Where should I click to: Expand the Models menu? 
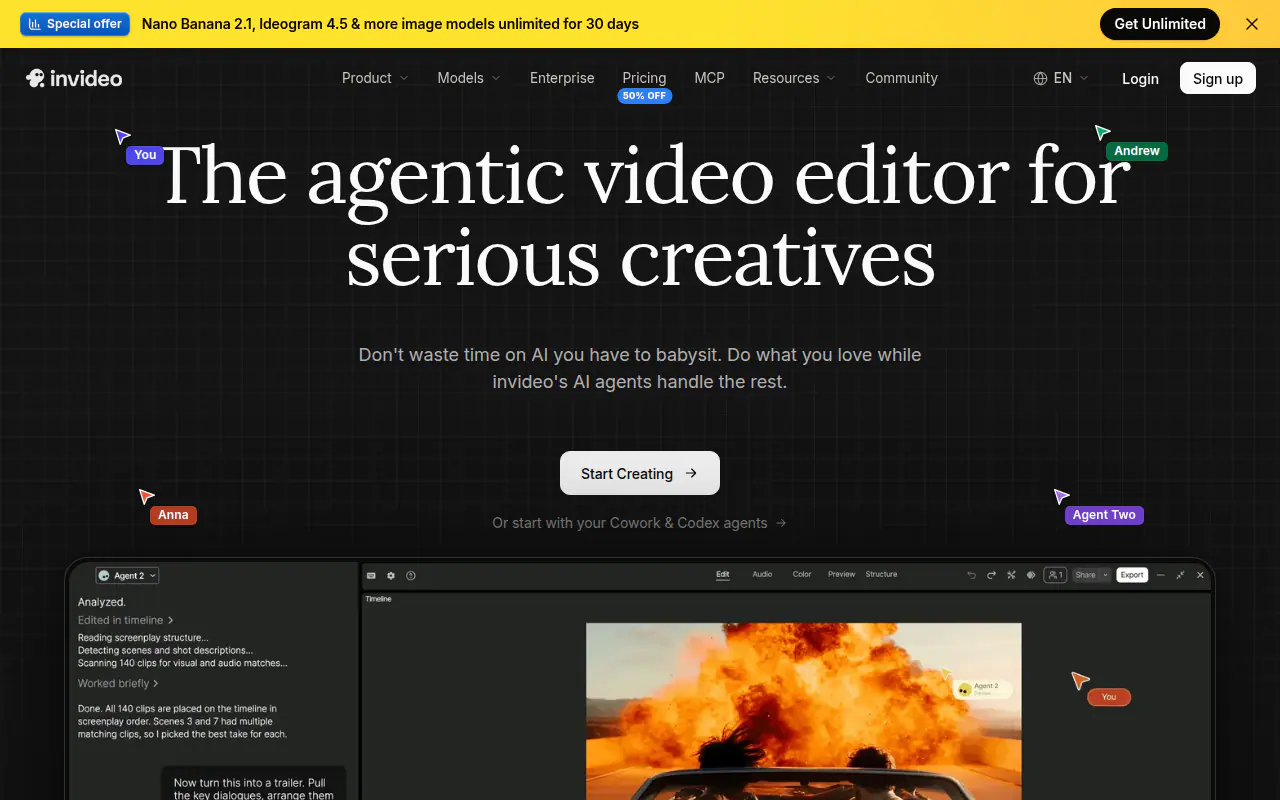[469, 78]
